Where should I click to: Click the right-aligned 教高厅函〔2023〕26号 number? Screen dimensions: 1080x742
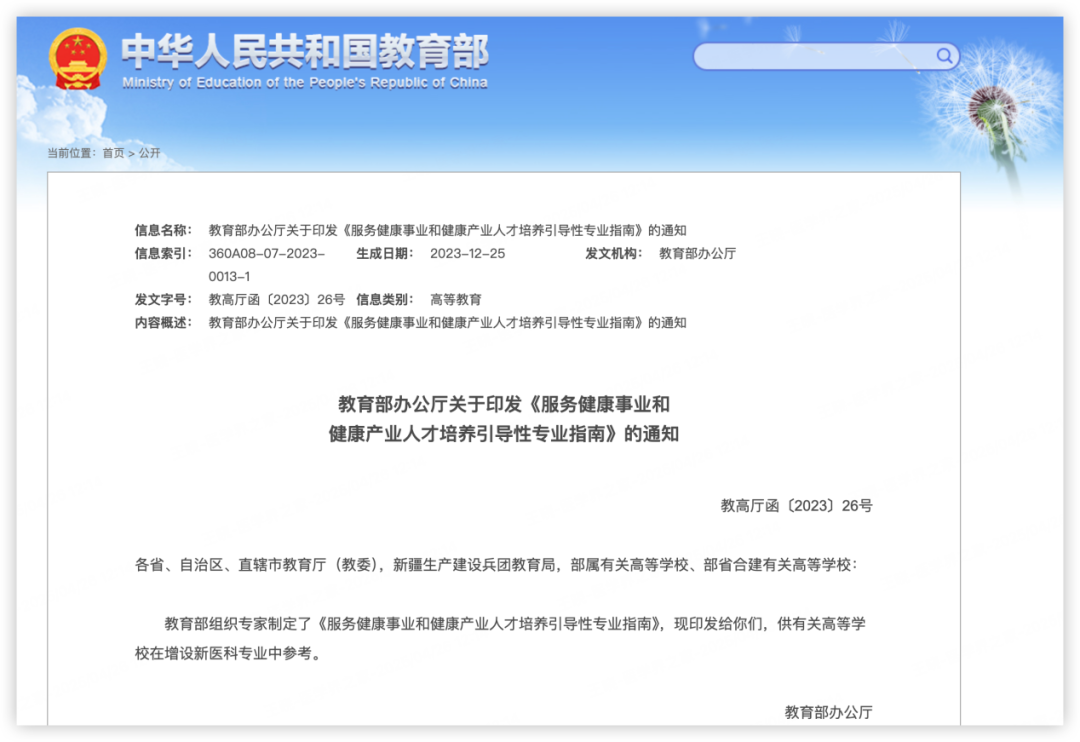point(796,506)
